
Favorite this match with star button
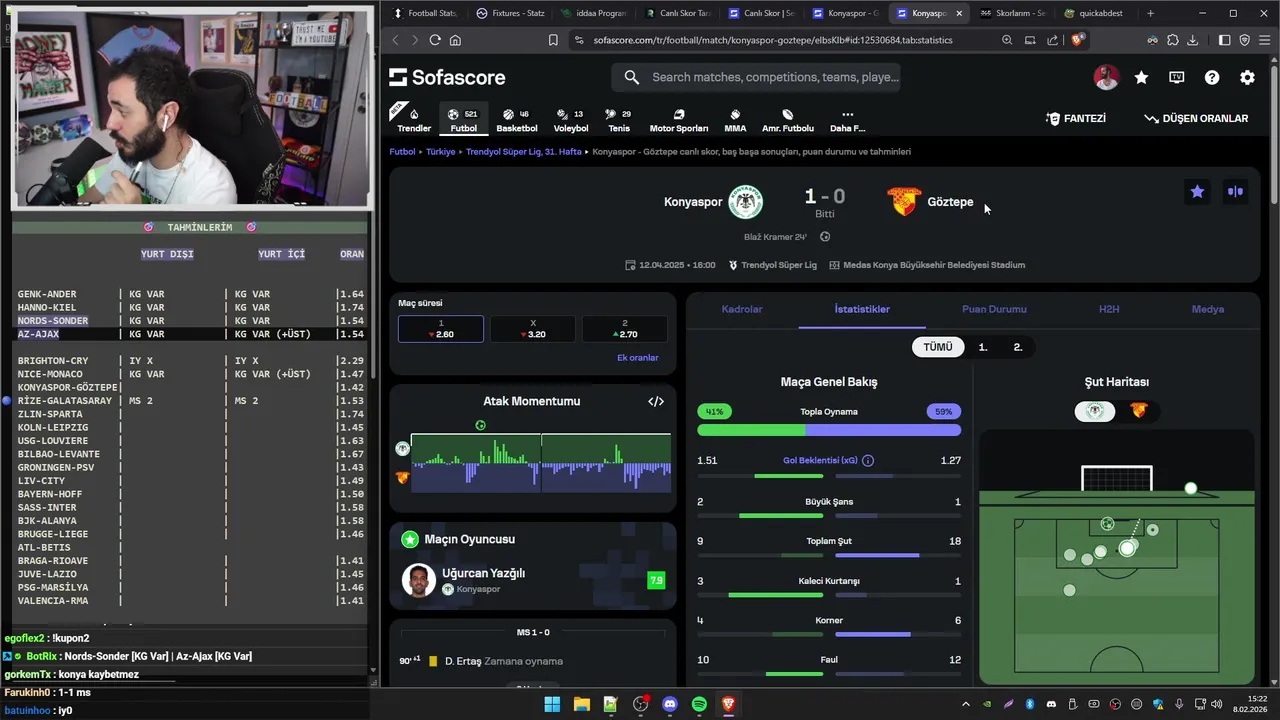tap(1197, 192)
